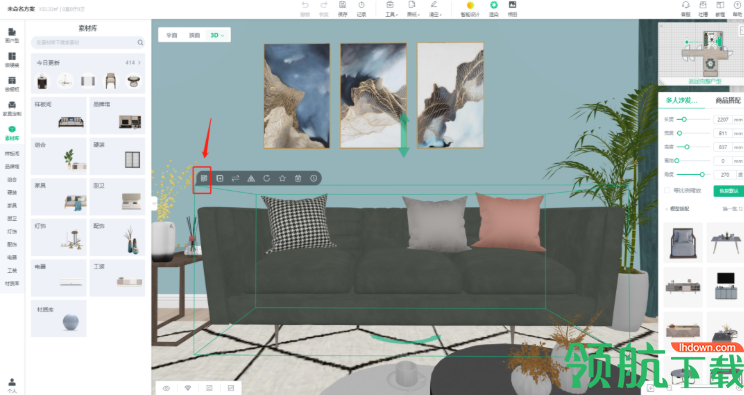Enable the 等比例缩放 checkbox
The width and height of the screenshot is (744, 395).
(667, 190)
